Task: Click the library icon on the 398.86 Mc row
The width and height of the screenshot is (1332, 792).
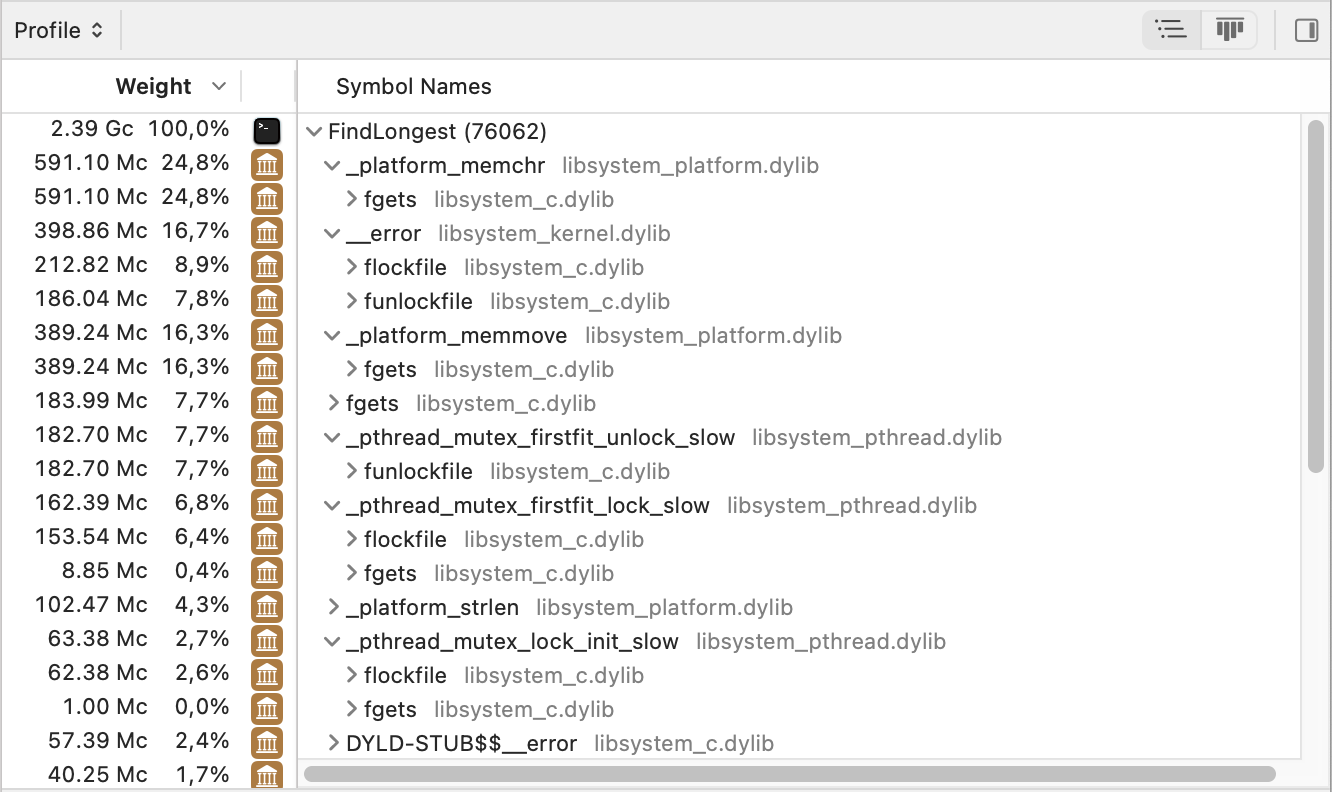Action: click(x=266, y=233)
